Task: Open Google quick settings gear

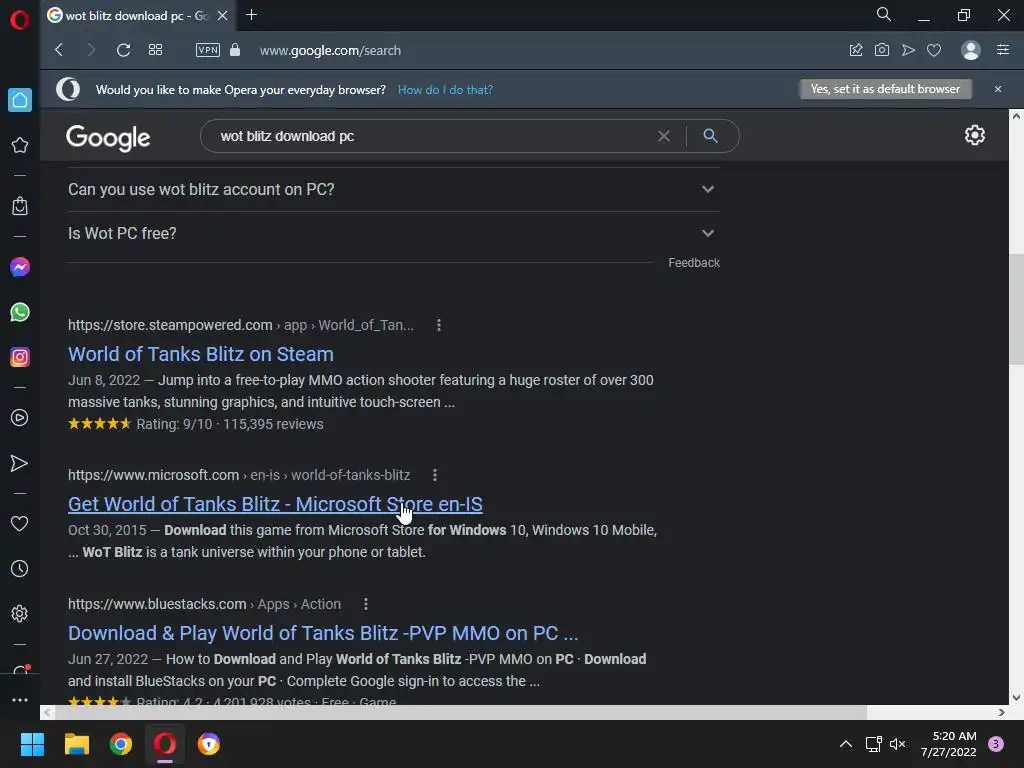Action: (x=975, y=135)
